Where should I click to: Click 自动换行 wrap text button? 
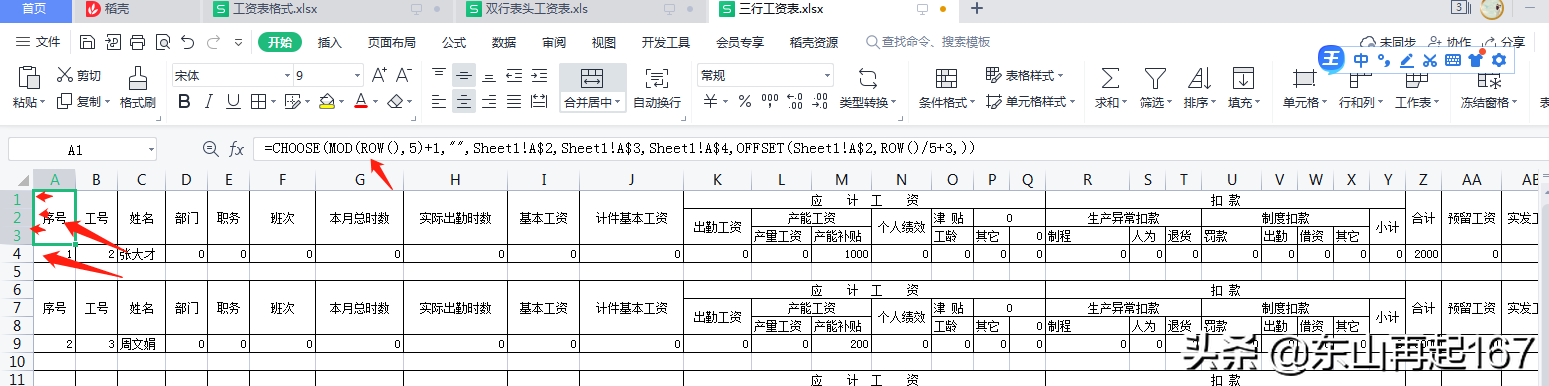[657, 88]
